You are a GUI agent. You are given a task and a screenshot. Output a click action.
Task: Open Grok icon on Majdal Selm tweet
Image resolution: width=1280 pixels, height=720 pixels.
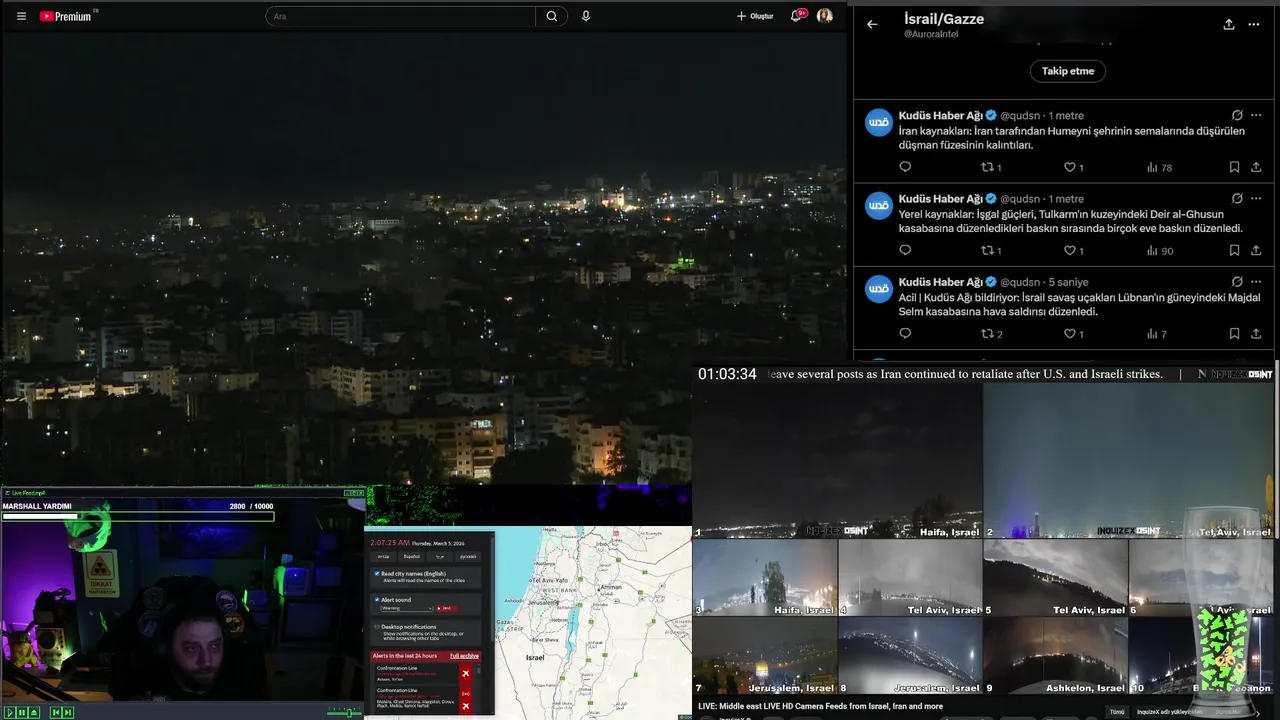[x=1237, y=282]
